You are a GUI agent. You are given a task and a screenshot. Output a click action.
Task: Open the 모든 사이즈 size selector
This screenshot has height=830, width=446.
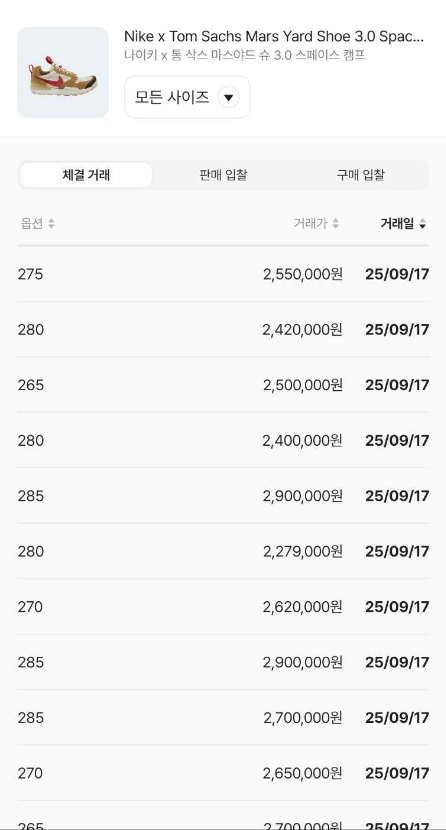click(187, 97)
